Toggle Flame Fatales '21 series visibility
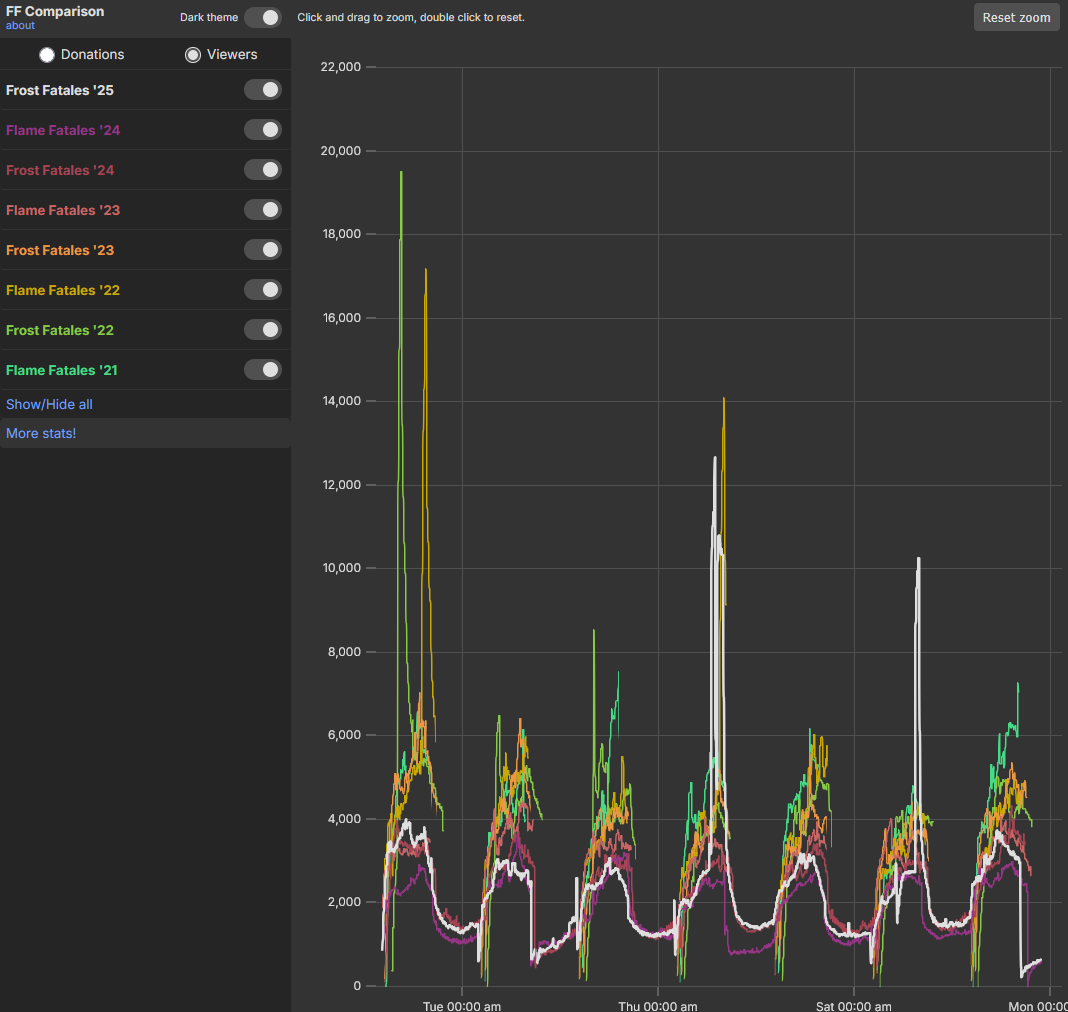This screenshot has width=1068, height=1012. pos(263,370)
